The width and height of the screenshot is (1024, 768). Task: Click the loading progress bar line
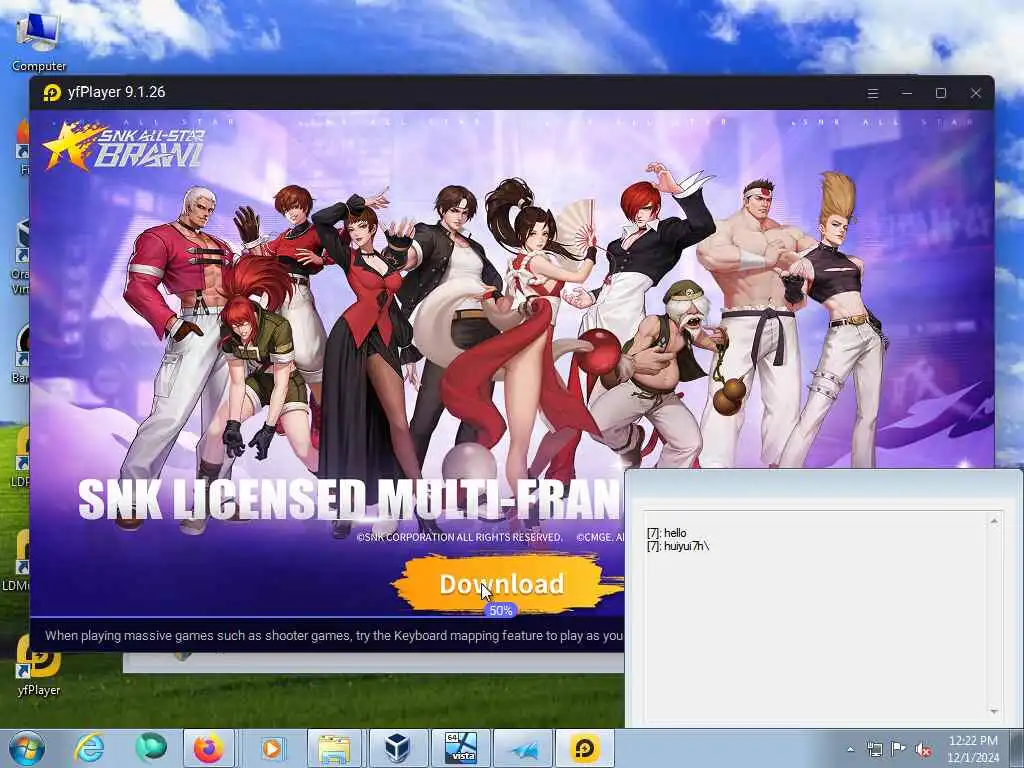327,616
